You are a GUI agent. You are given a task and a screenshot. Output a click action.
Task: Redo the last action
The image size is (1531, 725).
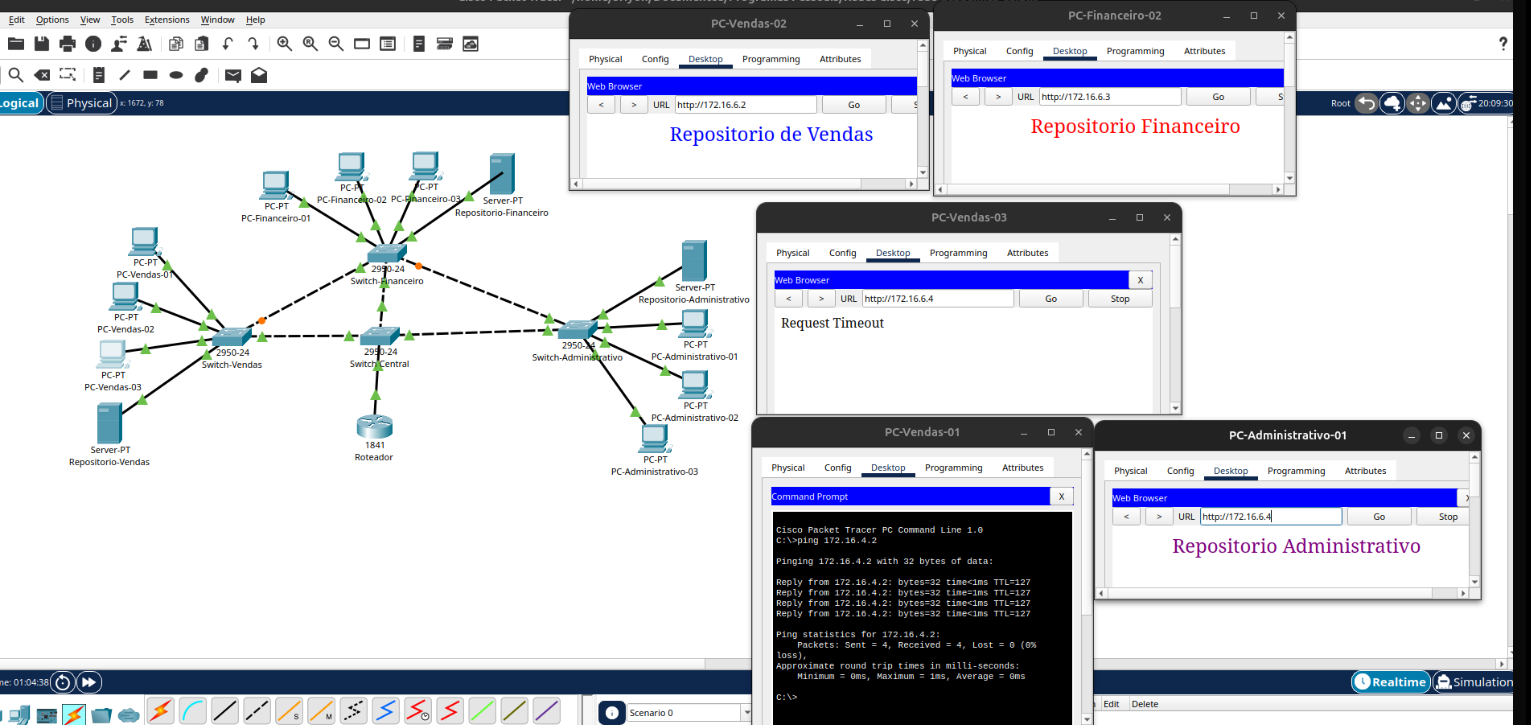(253, 44)
